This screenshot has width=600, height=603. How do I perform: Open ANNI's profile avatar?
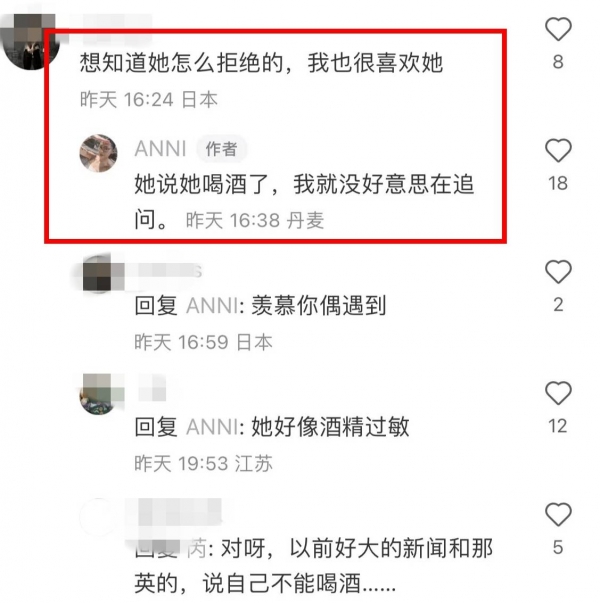click(x=98, y=153)
